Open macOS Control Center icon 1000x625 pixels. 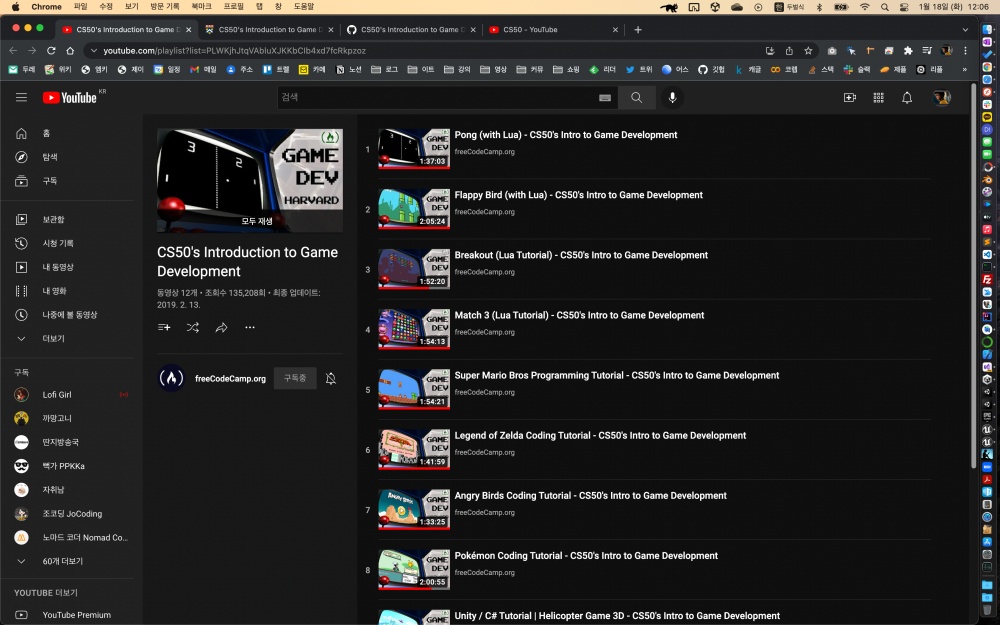tap(904, 6)
